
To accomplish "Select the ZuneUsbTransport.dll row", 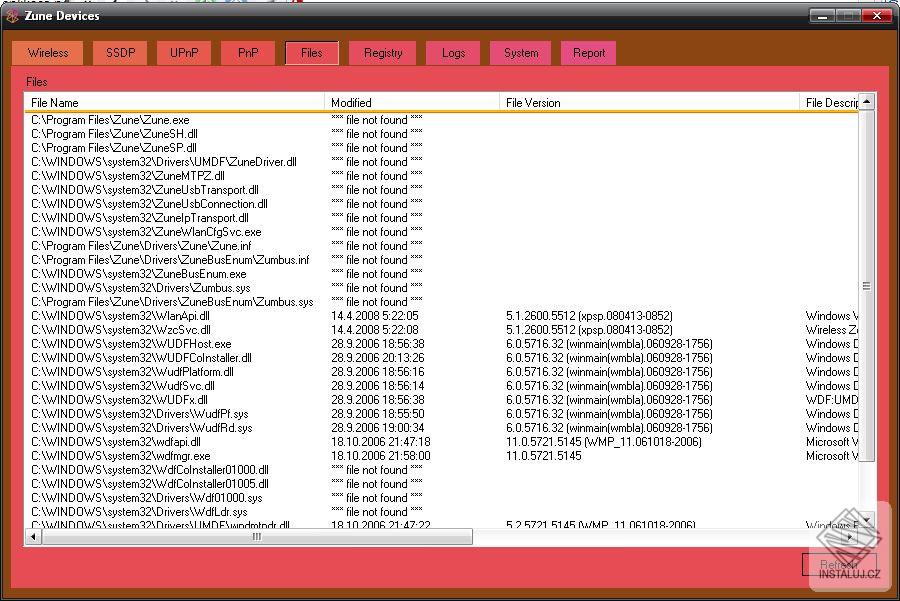I will pyautogui.click(x=442, y=190).
